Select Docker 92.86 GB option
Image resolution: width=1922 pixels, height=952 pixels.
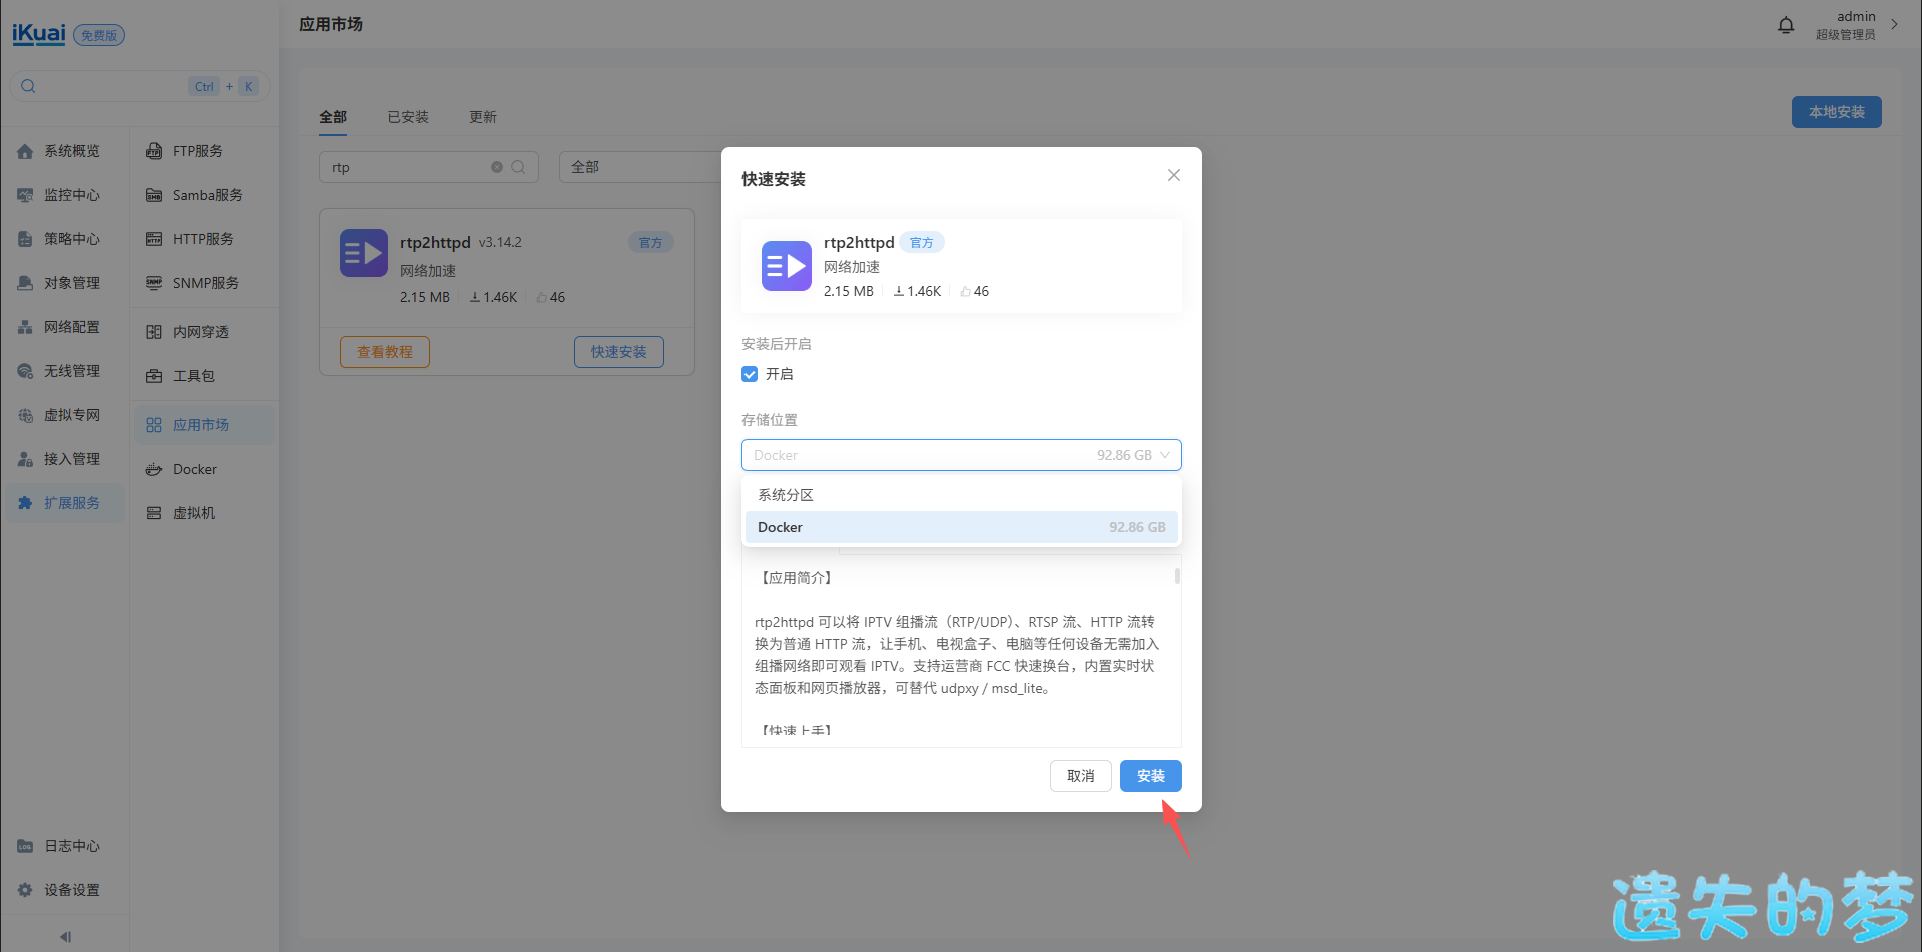(x=961, y=527)
